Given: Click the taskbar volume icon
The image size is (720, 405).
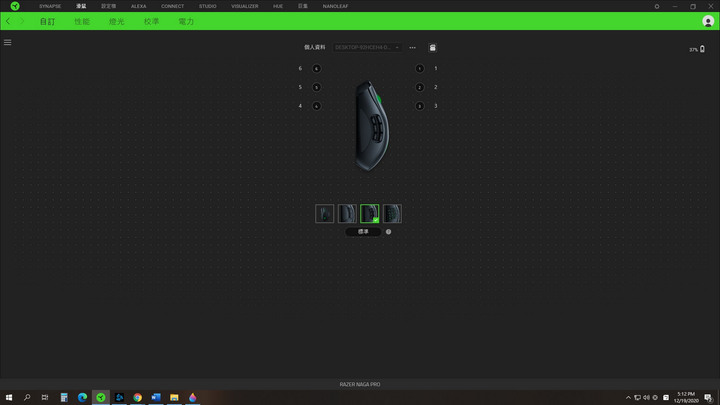Looking at the screenshot, I should [646, 397].
